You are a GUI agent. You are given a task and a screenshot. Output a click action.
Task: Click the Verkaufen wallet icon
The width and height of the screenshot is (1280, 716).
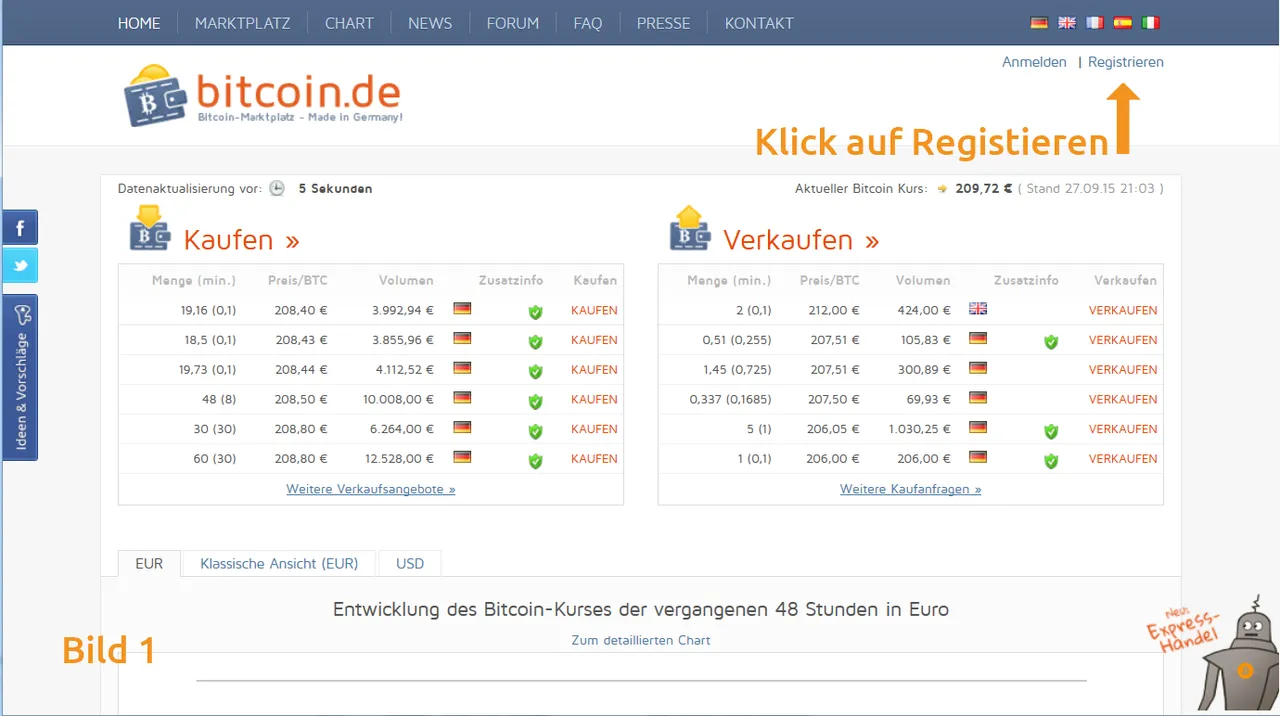(690, 229)
